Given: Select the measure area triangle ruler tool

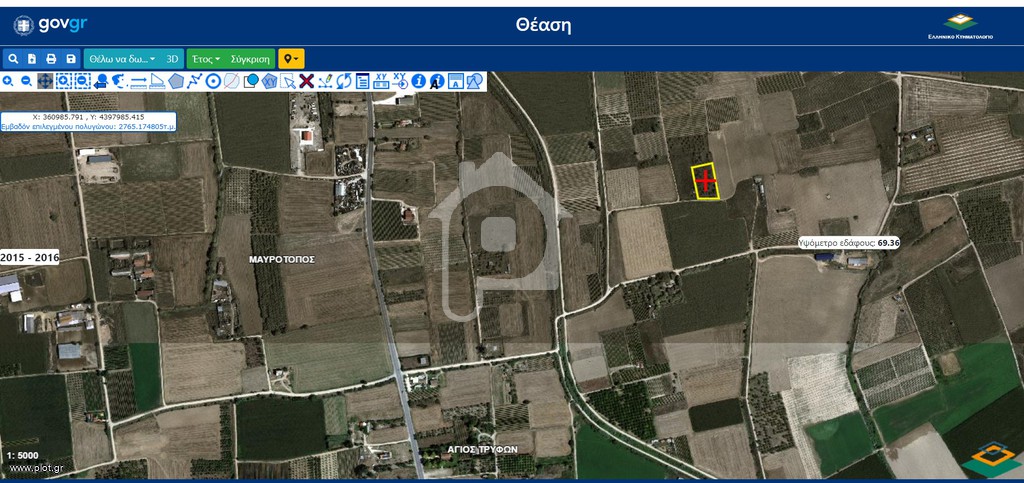Looking at the screenshot, I should [x=157, y=81].
